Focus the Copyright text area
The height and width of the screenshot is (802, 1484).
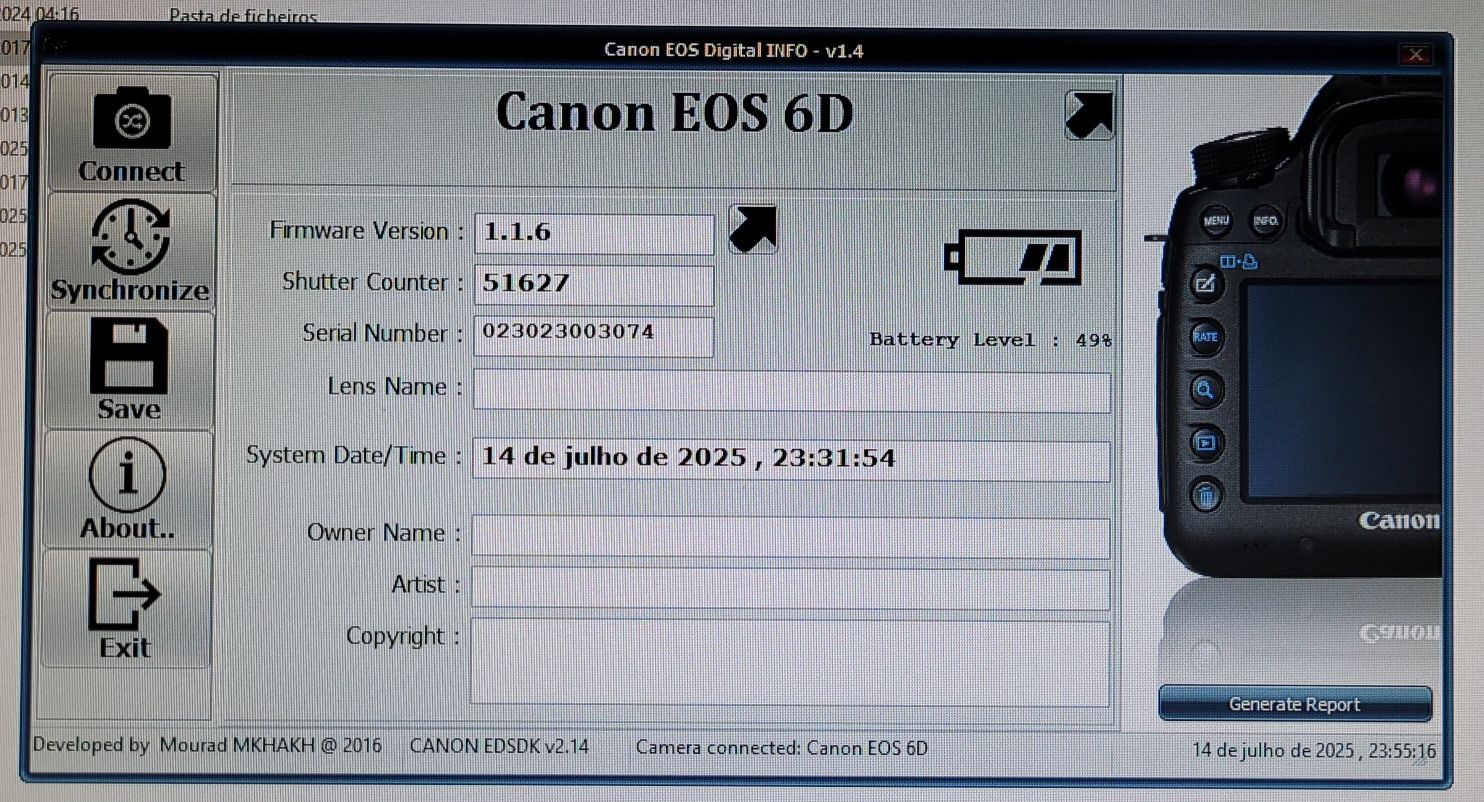(x=790, y=663)
